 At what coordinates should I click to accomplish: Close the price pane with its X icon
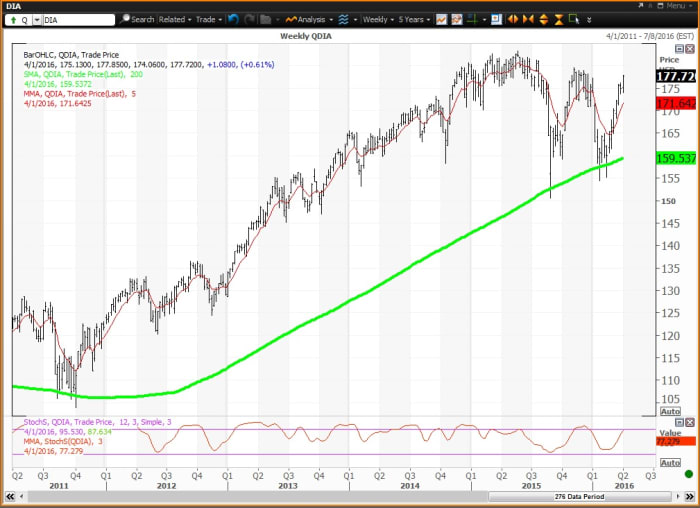690,49
